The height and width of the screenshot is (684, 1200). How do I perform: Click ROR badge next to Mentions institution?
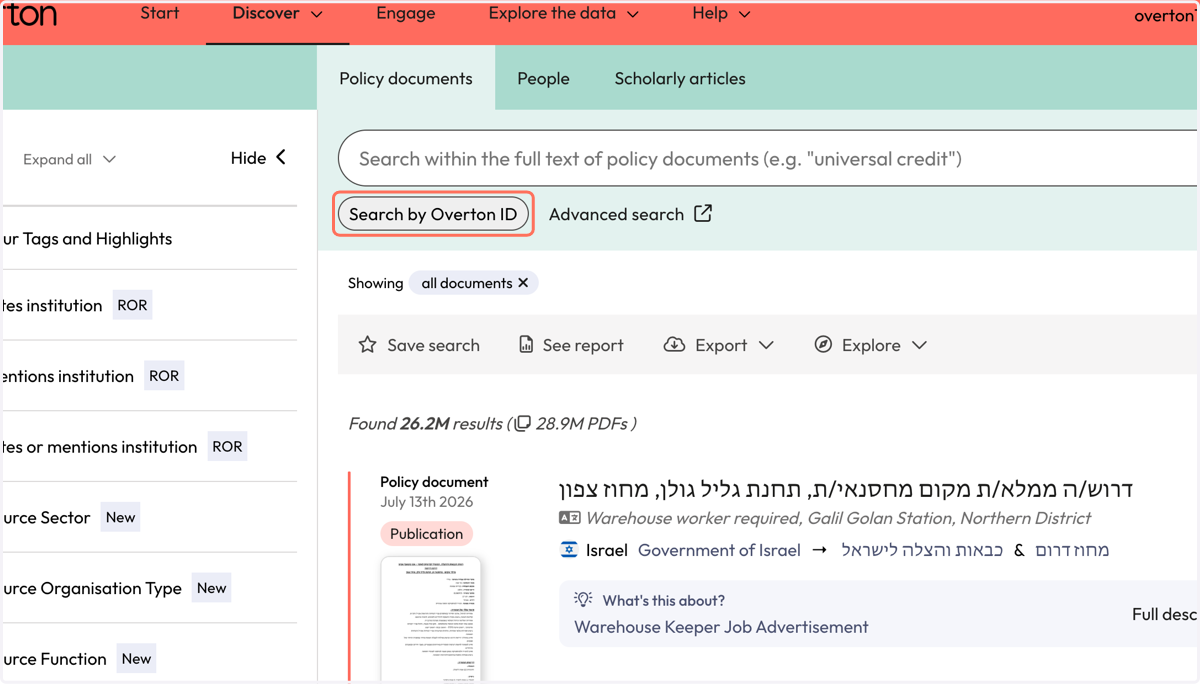164,376
